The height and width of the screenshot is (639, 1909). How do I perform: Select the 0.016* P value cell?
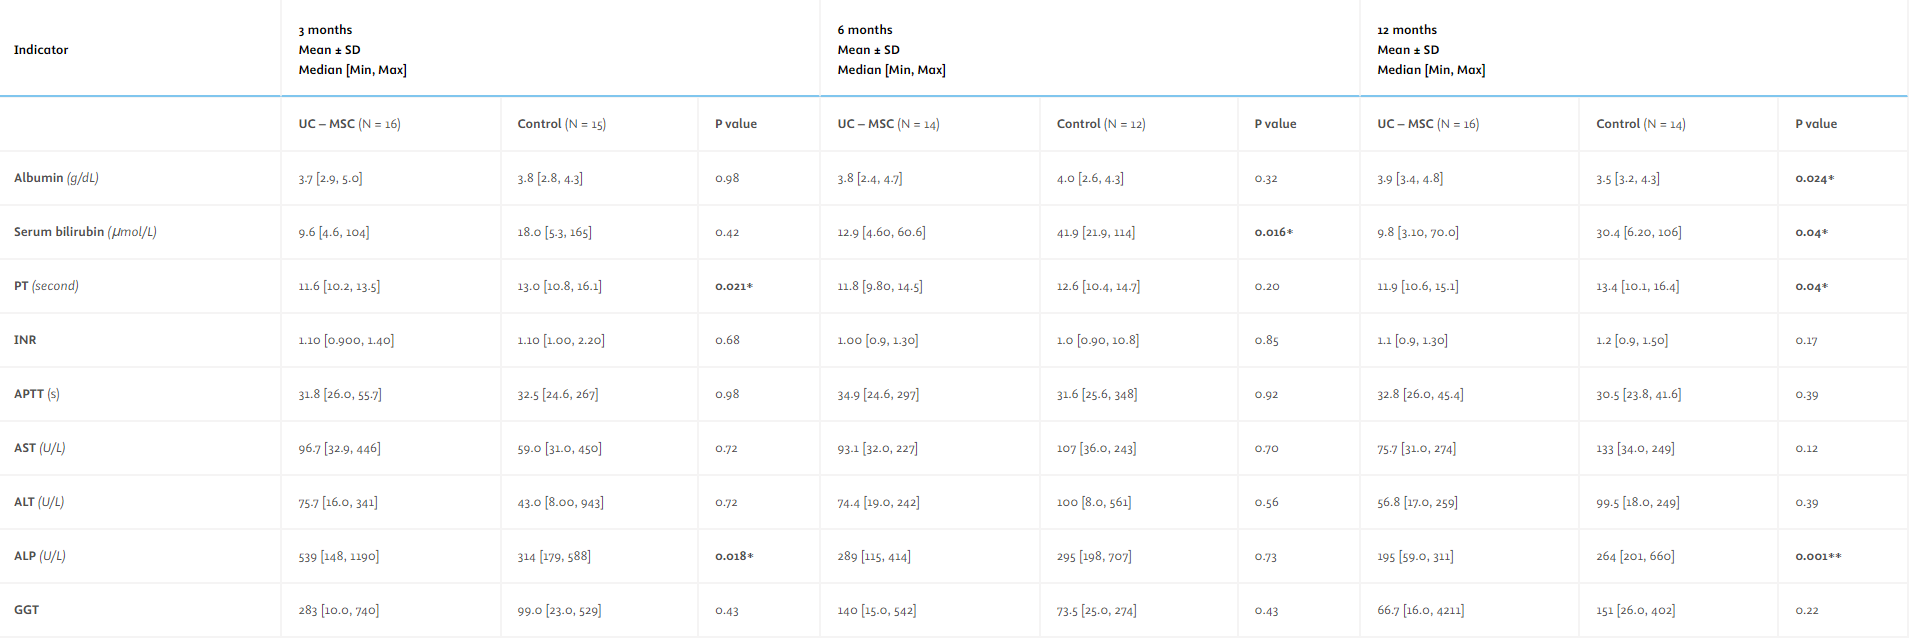(1273, 233)
